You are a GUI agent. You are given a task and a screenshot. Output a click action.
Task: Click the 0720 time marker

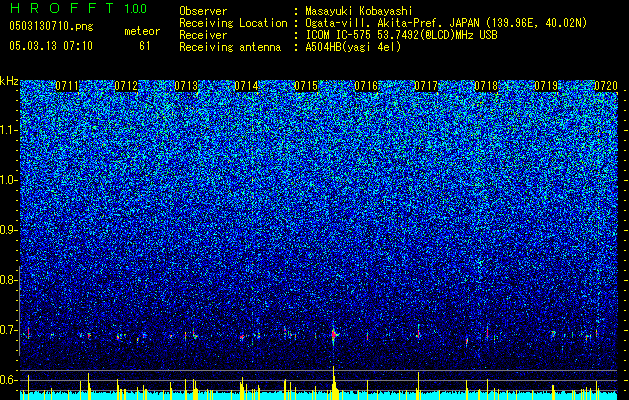point(606,86)
